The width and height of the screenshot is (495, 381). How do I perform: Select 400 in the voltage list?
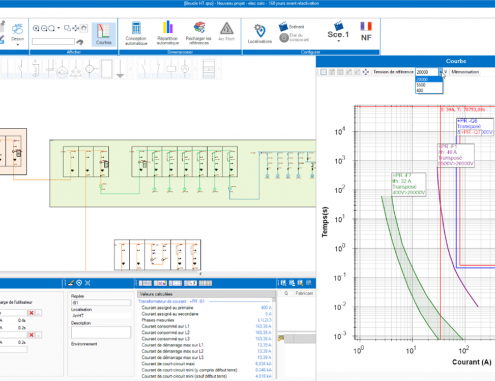pos(429,90)
